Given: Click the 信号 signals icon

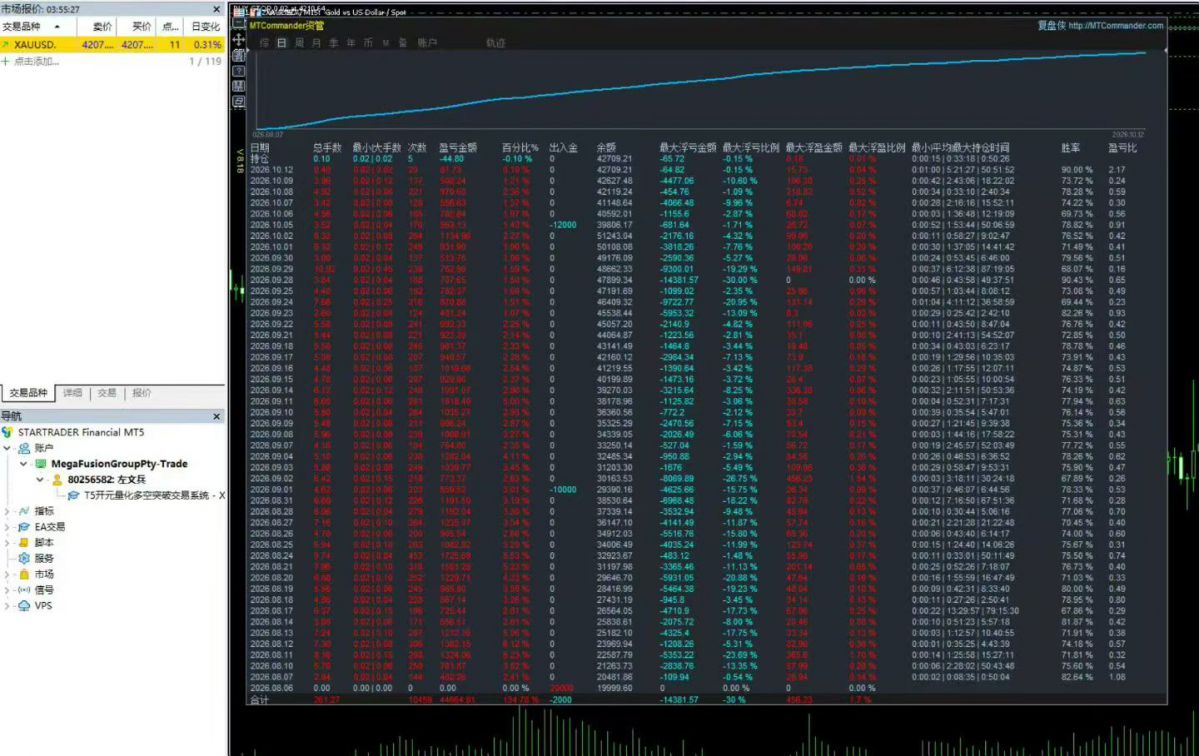Looking at the screenshot, I should [x=24, y=589].
